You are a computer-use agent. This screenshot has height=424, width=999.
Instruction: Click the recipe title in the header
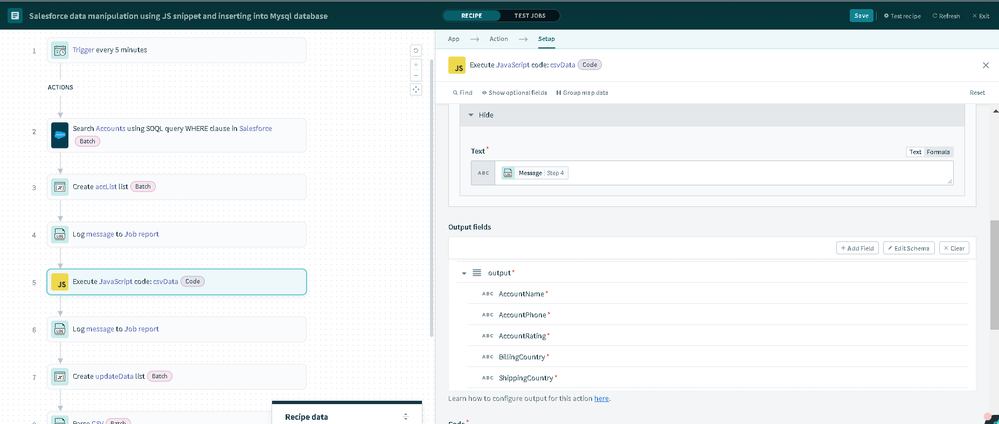(x=178, y=15)
